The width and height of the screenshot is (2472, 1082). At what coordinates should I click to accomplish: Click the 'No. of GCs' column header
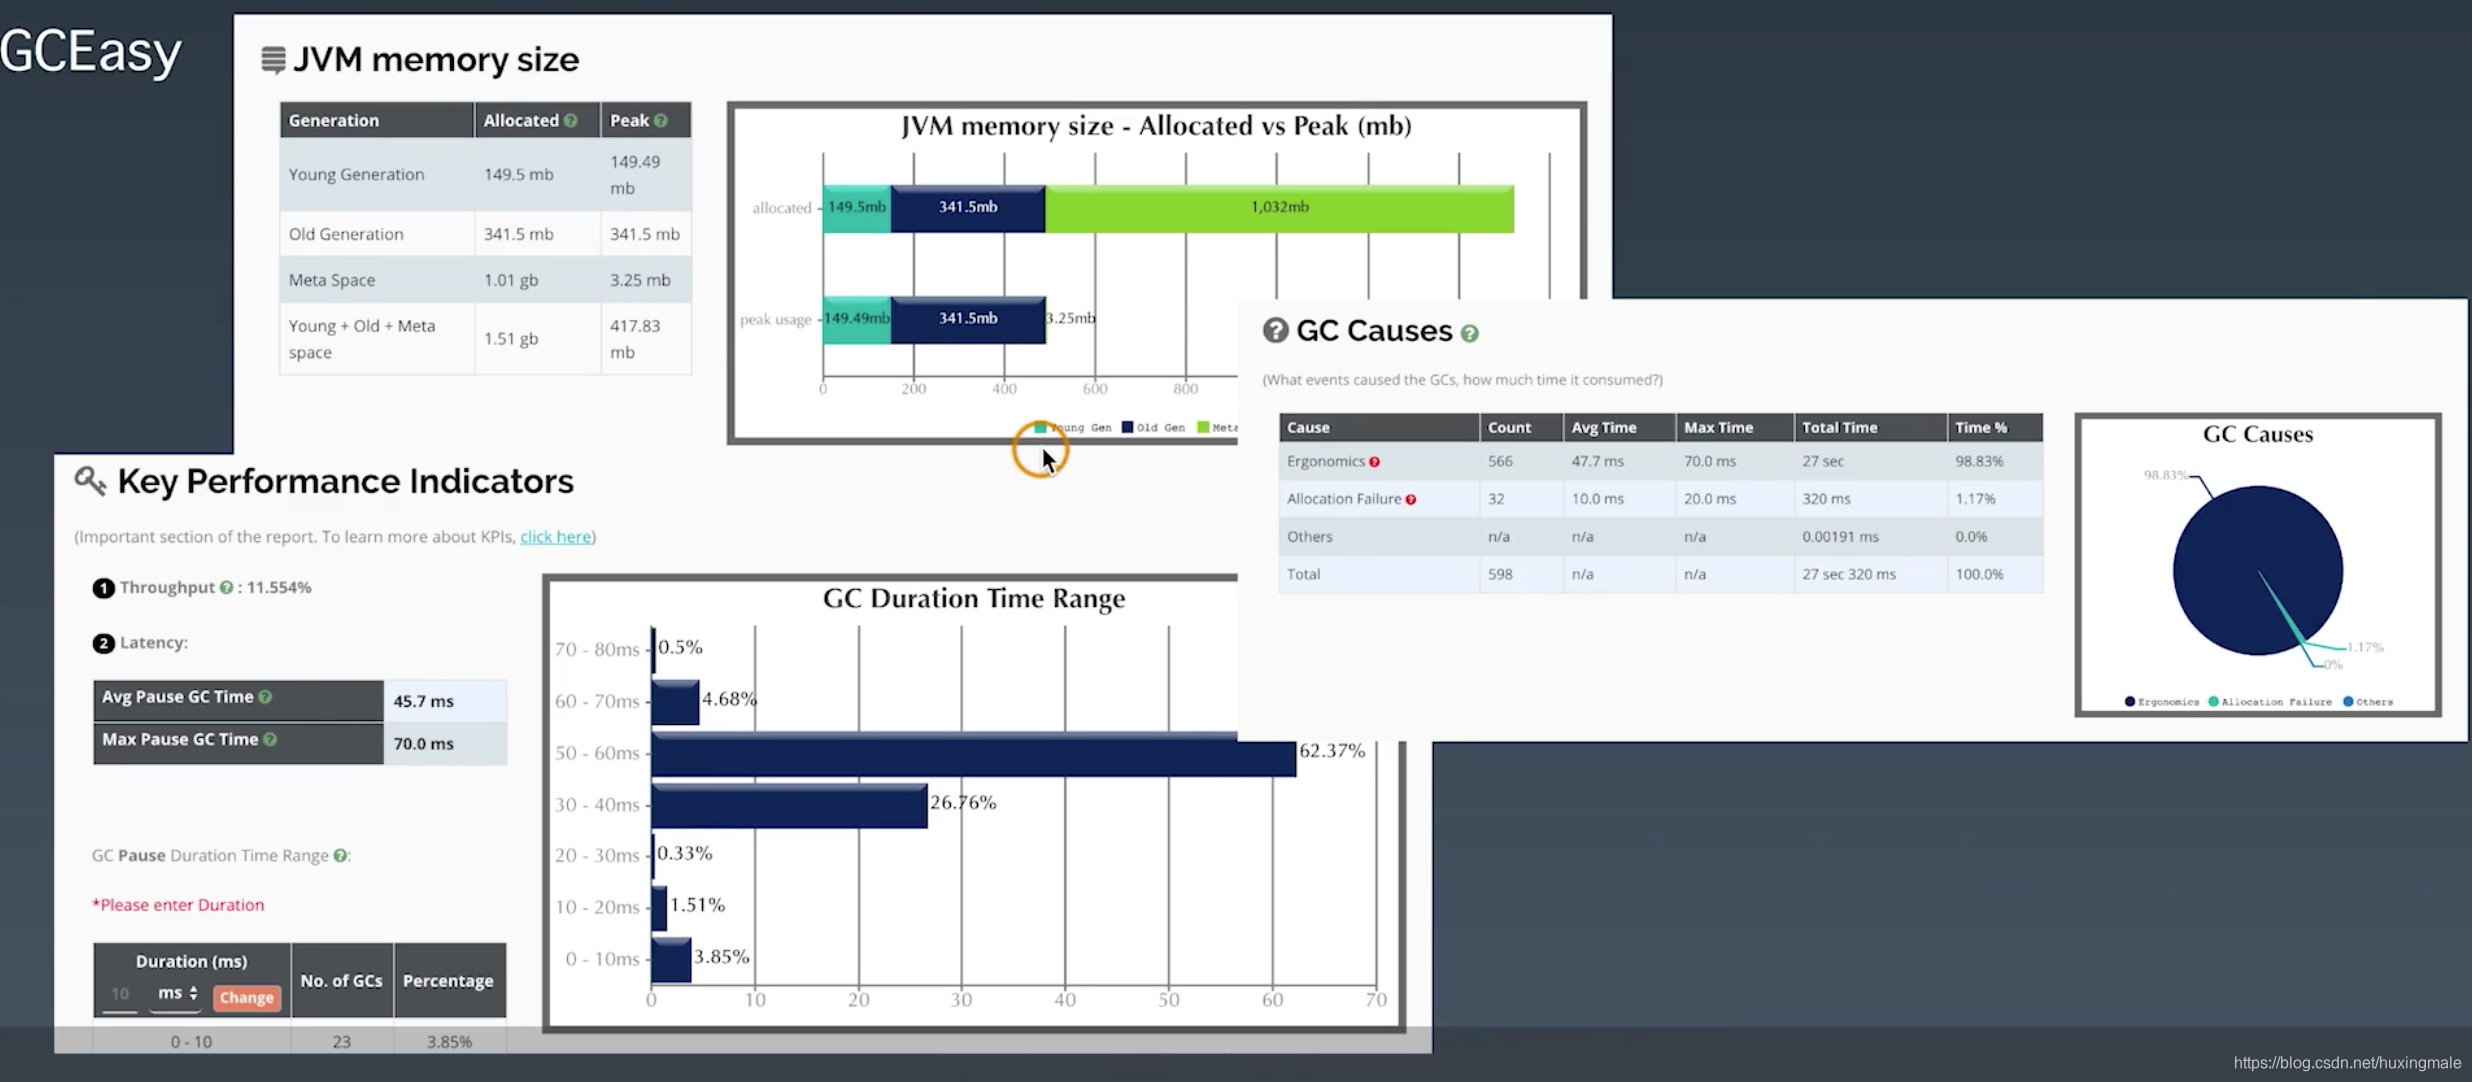(x=341, y=981)
